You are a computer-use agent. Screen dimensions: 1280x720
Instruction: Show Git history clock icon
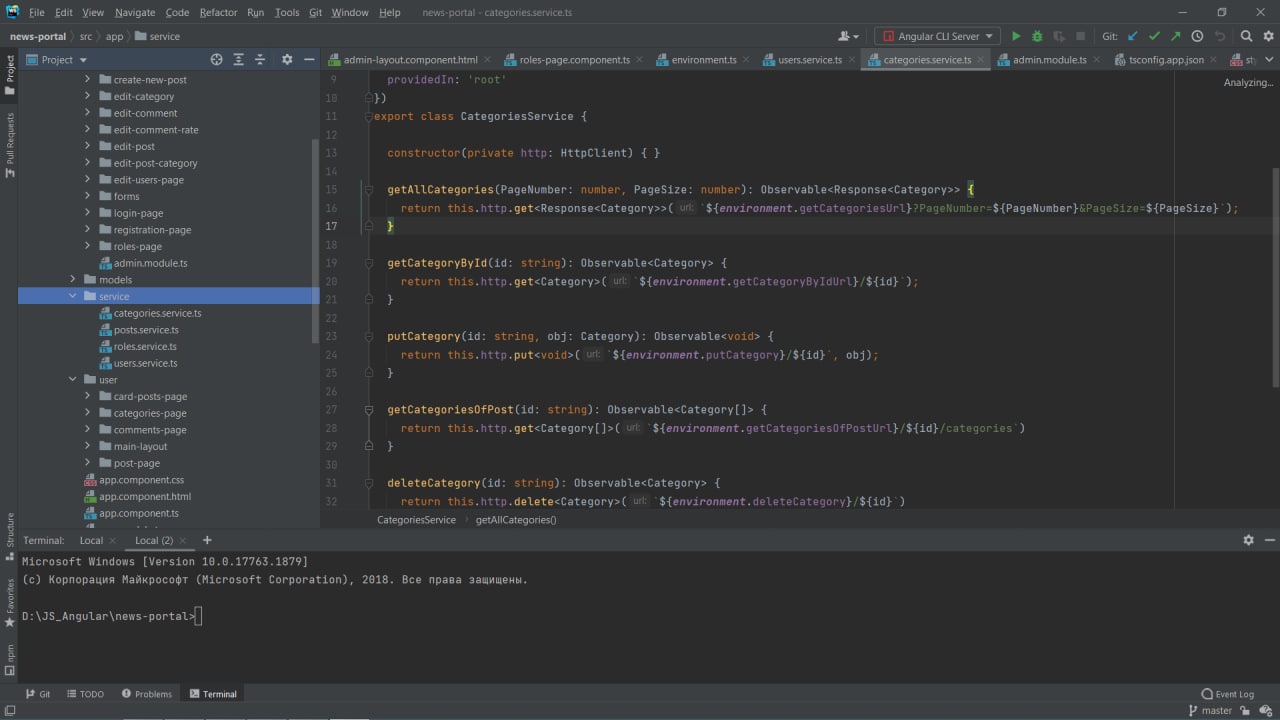click(1197, 36)
